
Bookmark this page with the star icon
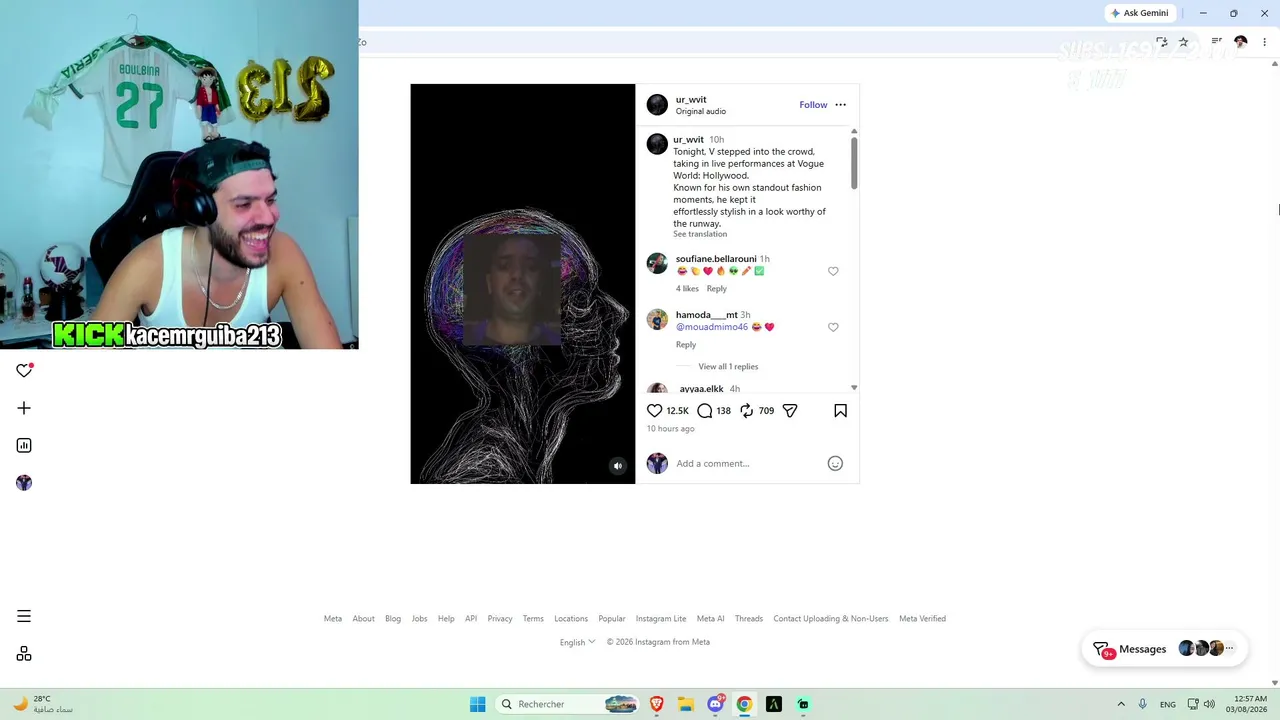point(1184,42)
